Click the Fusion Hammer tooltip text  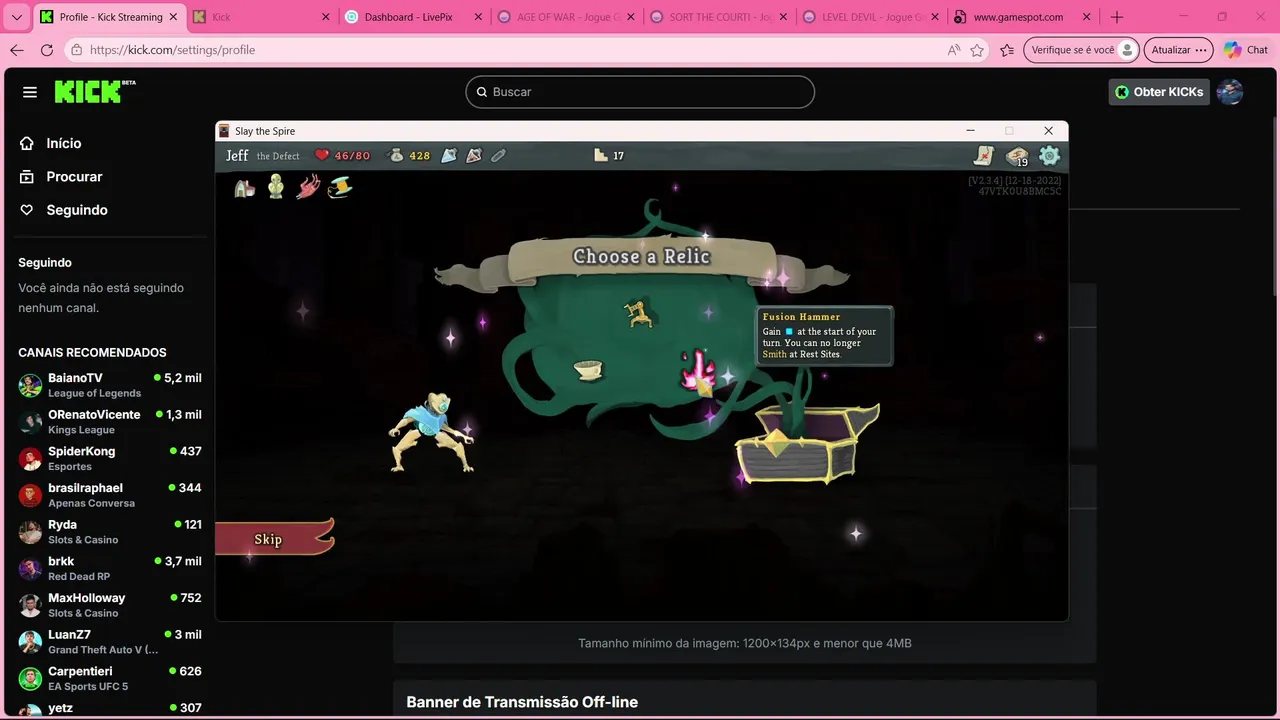pyautogui.click(x=824, y=336)
